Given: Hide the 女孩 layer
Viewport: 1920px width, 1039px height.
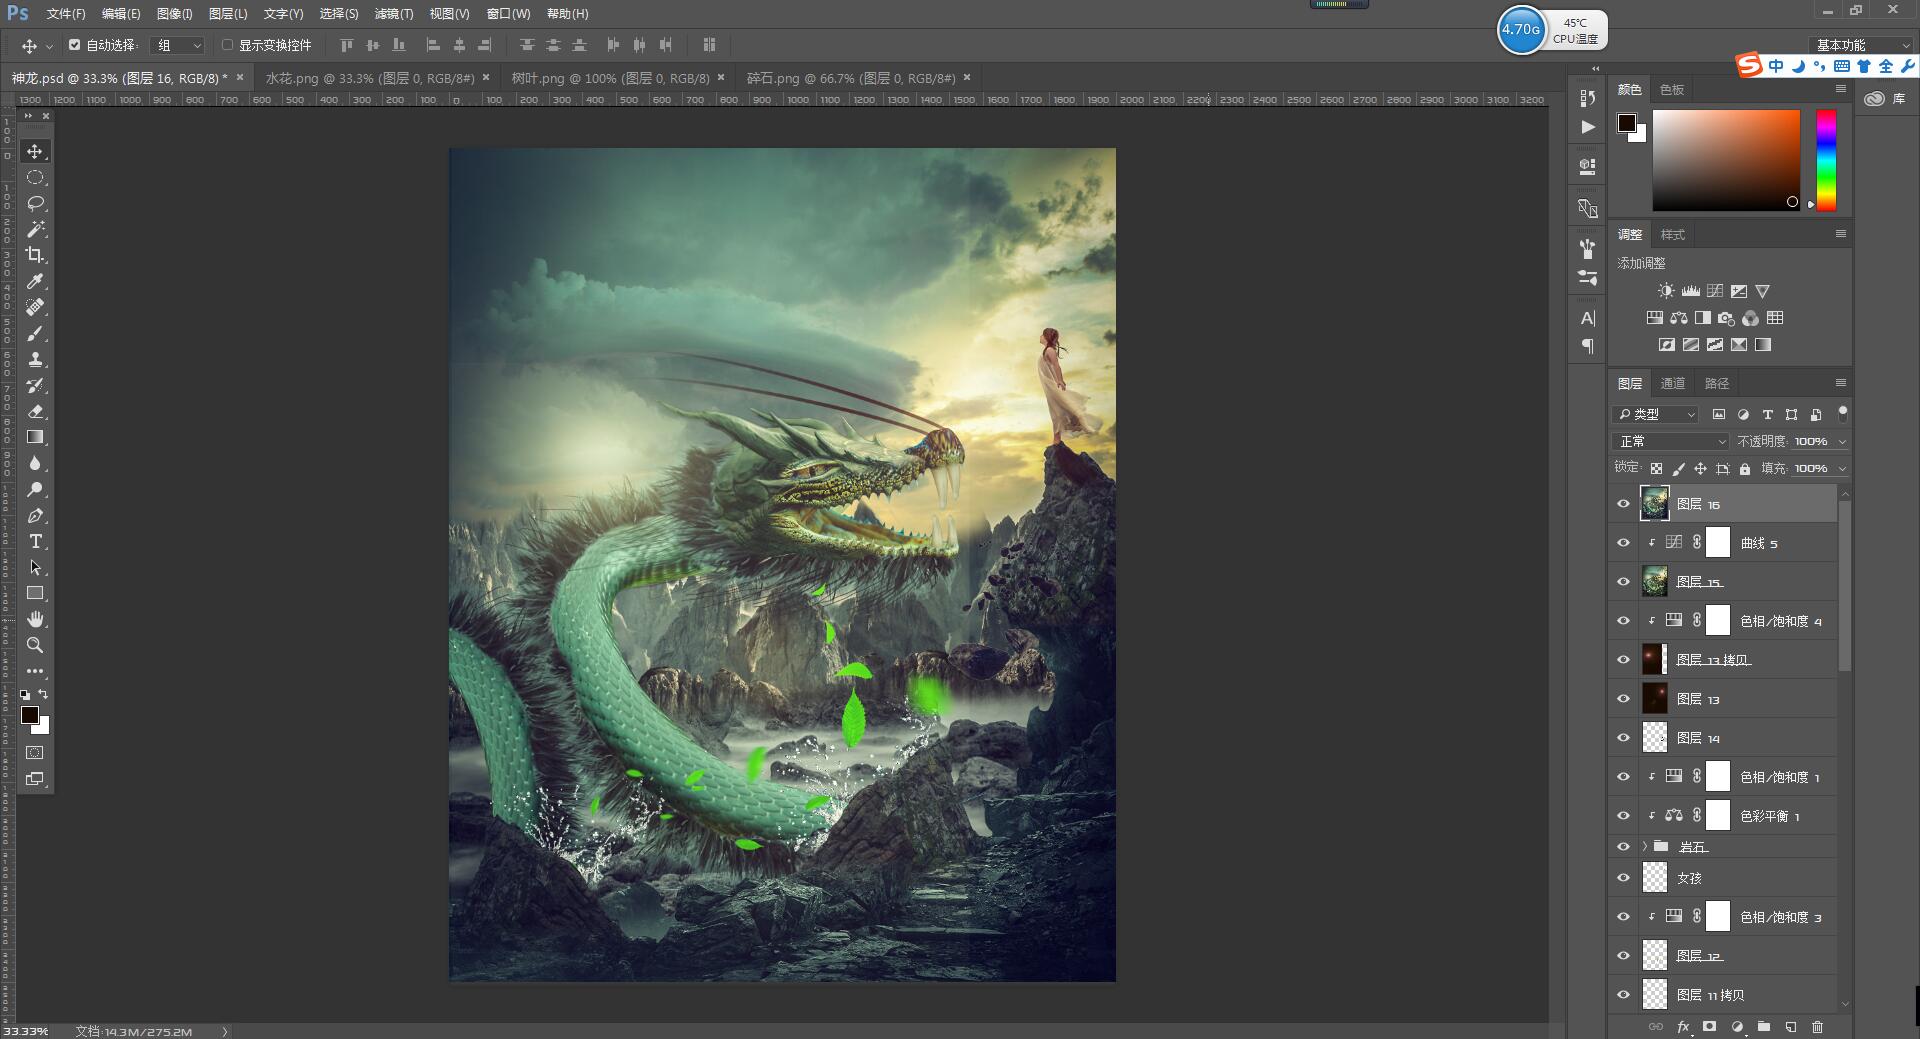Looking at the screenshot, I should [1623, 878].
